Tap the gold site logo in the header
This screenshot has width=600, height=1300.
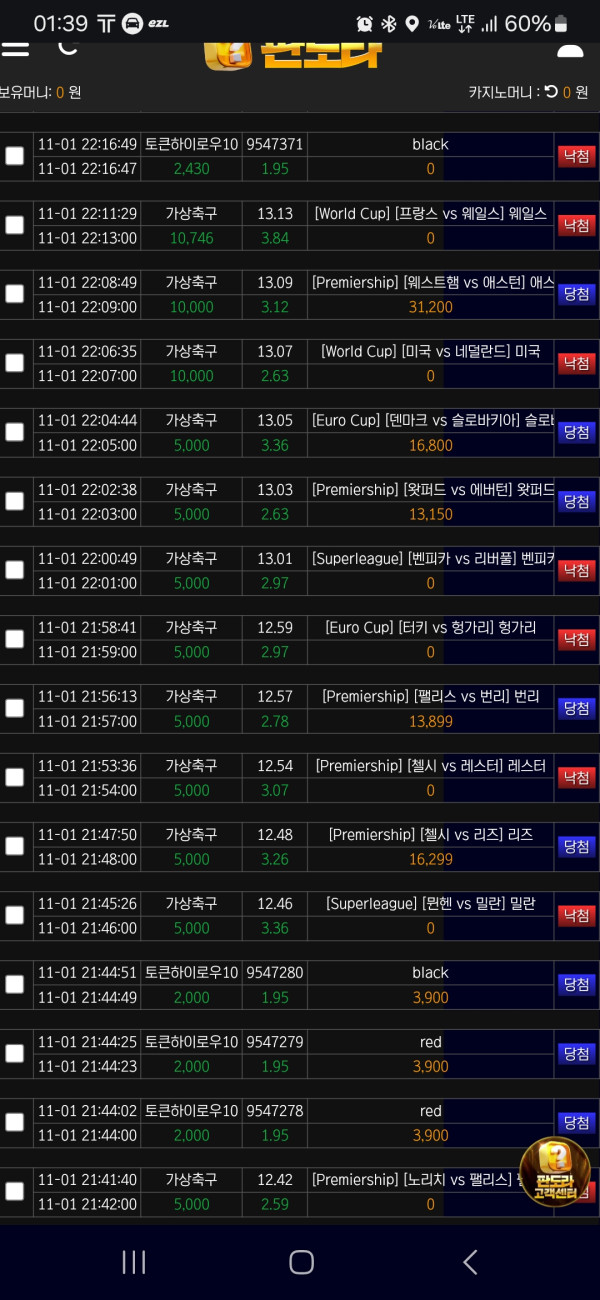pos(294,52)
